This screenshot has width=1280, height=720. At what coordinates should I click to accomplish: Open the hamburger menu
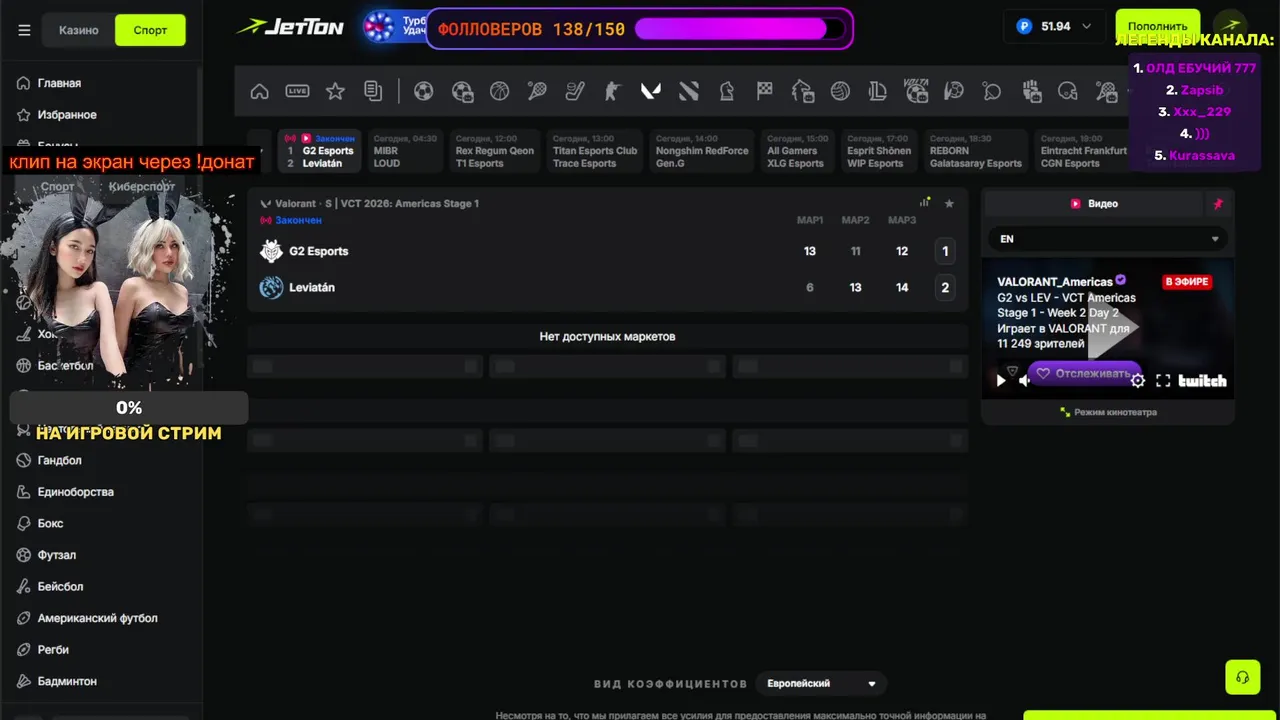pos(24,30)
